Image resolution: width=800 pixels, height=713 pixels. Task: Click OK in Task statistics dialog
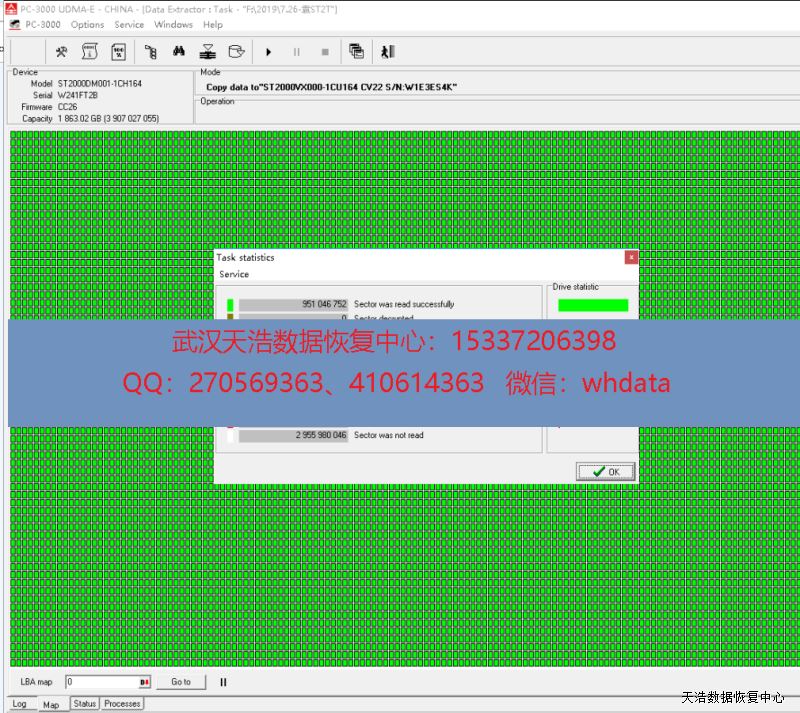coord(605,471)
